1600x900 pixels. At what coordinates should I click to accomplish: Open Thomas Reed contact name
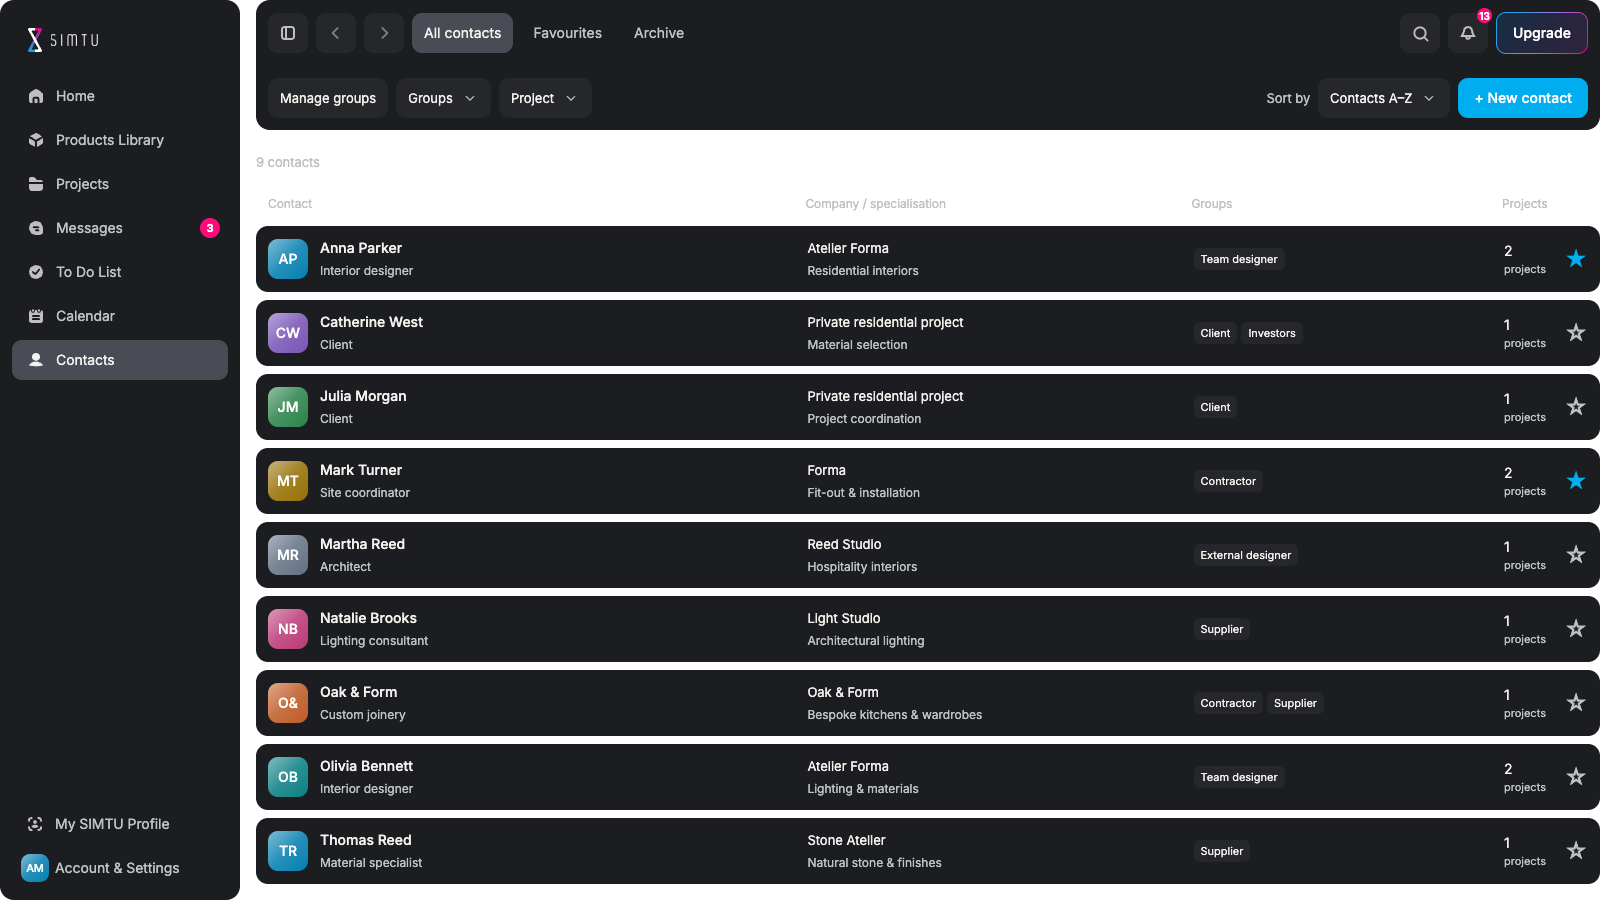pyautogui.click(x=366, y=840)
